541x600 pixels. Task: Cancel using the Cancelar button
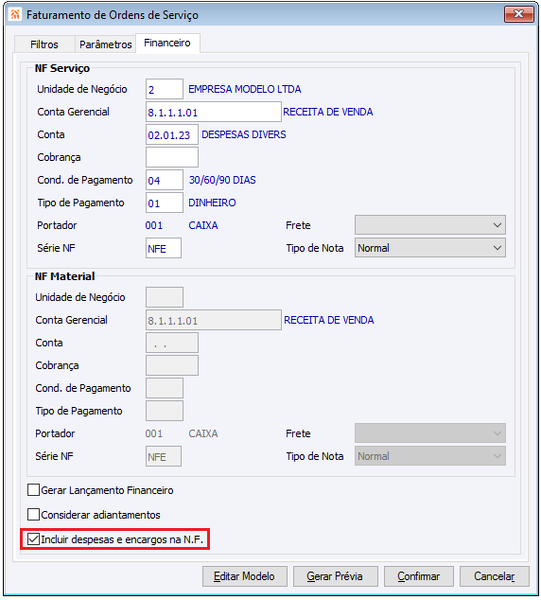click(x=494, y=576)
